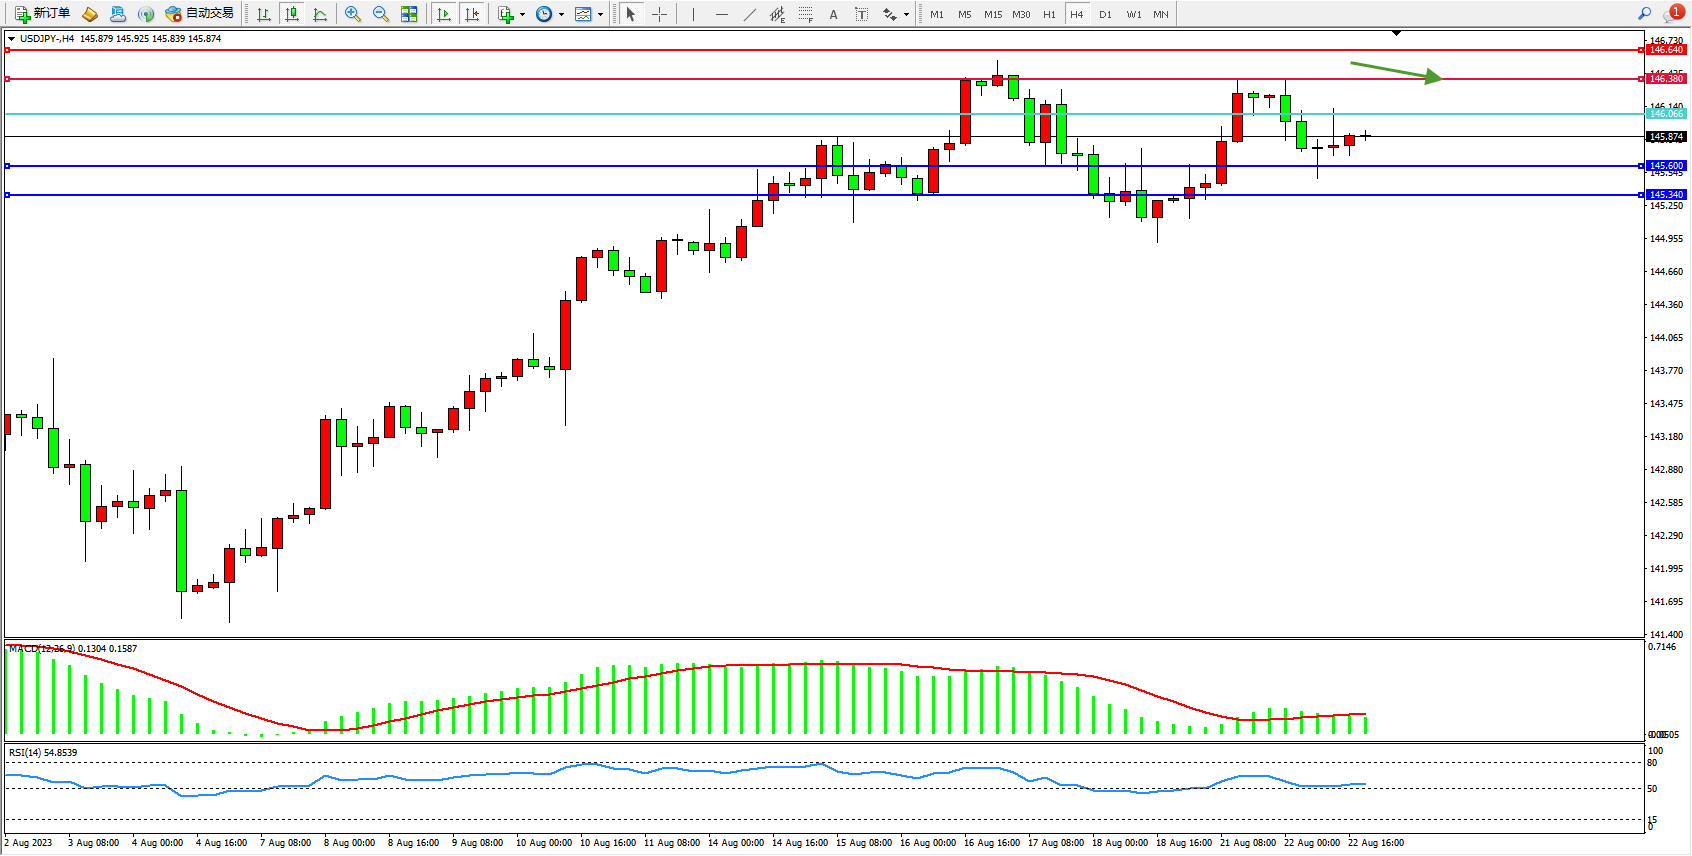Select the text label tool (A)

833,14
